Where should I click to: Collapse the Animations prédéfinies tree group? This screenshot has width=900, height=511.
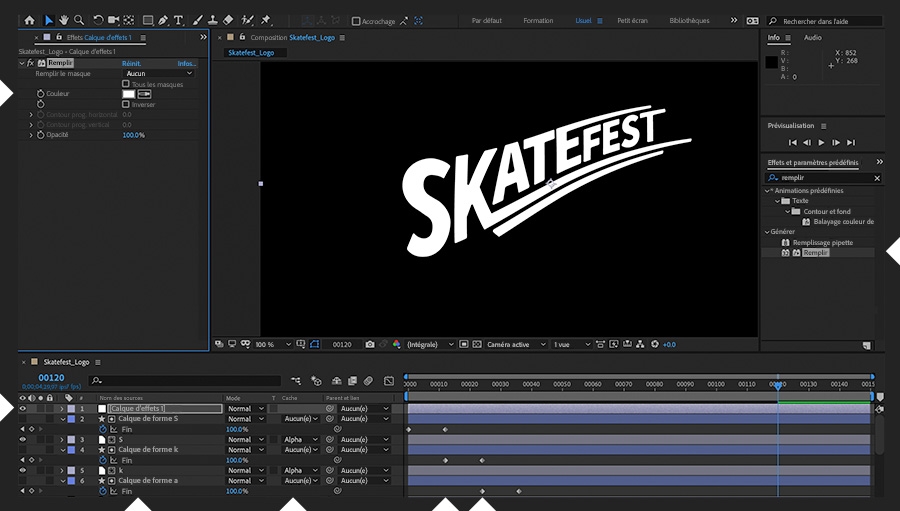[x=768, y=191]
